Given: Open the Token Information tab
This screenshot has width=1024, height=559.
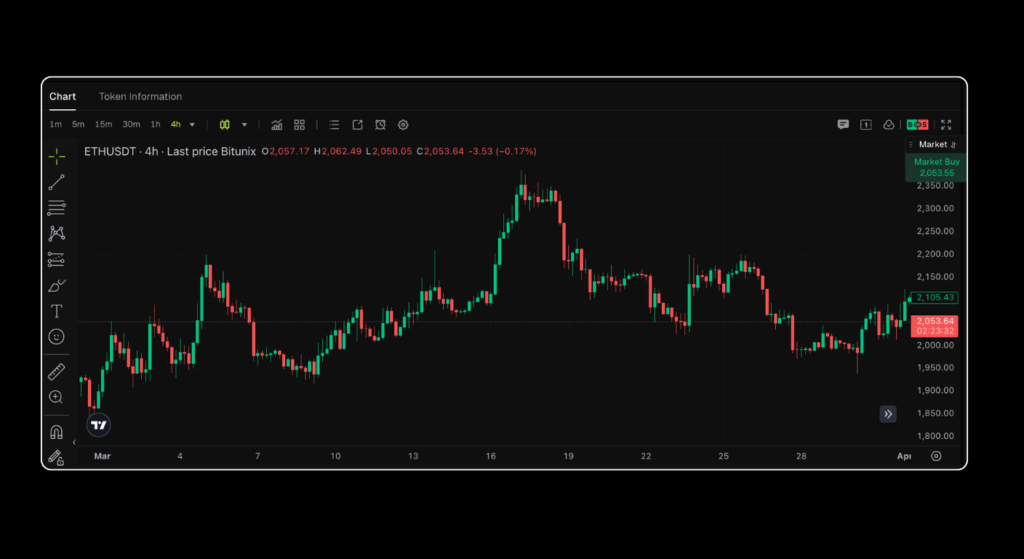Looking at the screenshot, I should 140,96.
